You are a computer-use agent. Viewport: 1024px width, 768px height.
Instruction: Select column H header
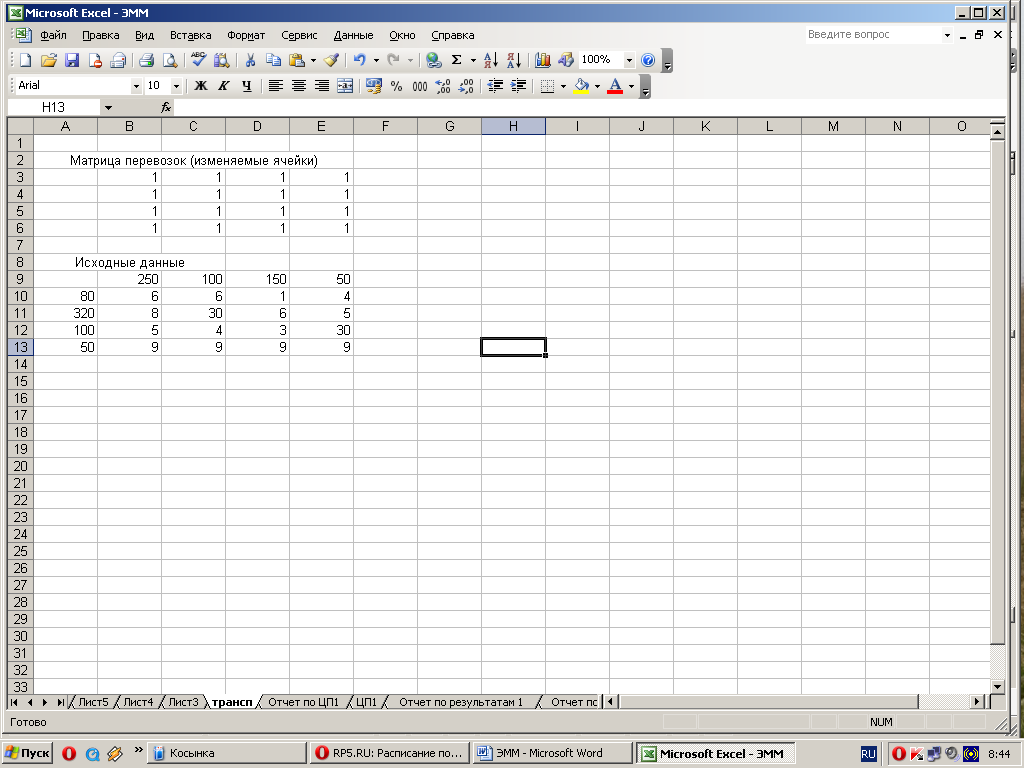(x=513, y=126)
